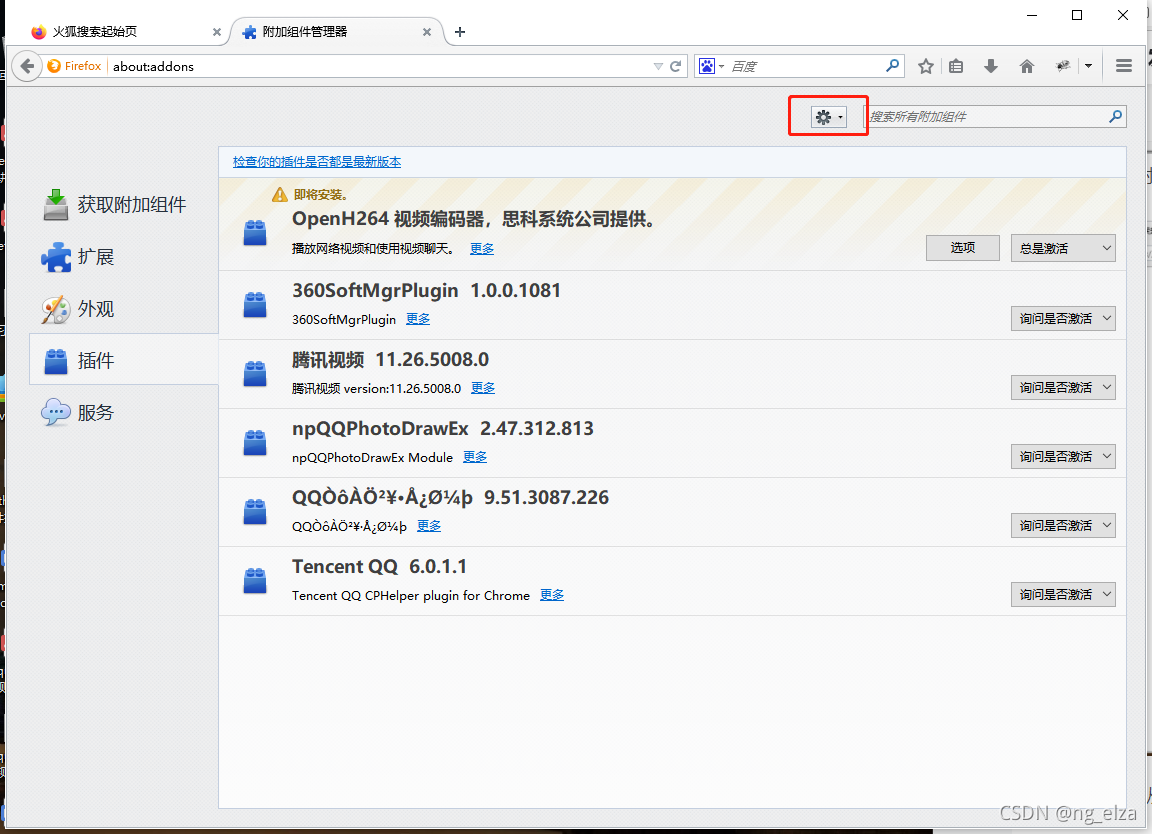Select the Tencent QQ 6.0.1.1 title
The height and width of the screenshot is (834, 1152).
click(x=379, y=567)
